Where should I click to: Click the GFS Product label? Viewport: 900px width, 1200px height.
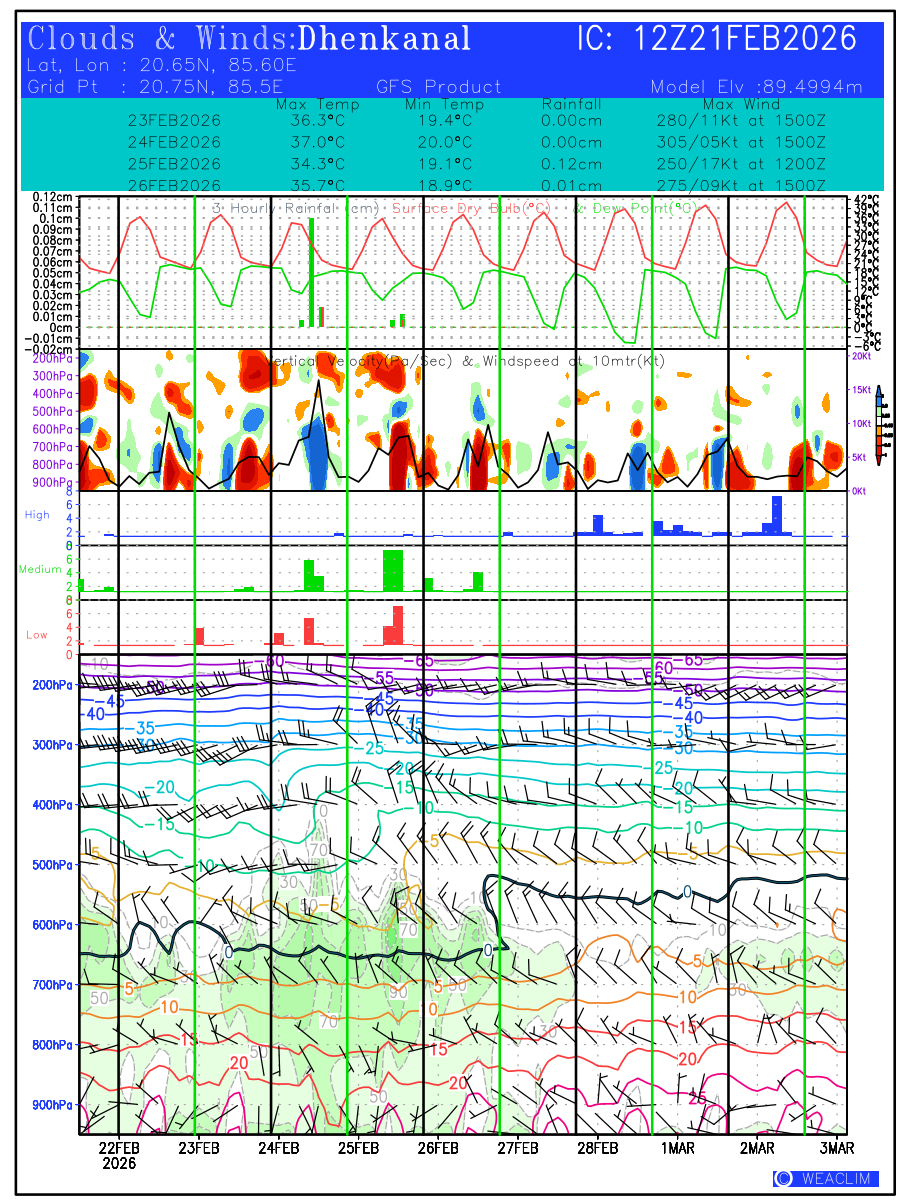pyautogui.click(x=438, y=87)
